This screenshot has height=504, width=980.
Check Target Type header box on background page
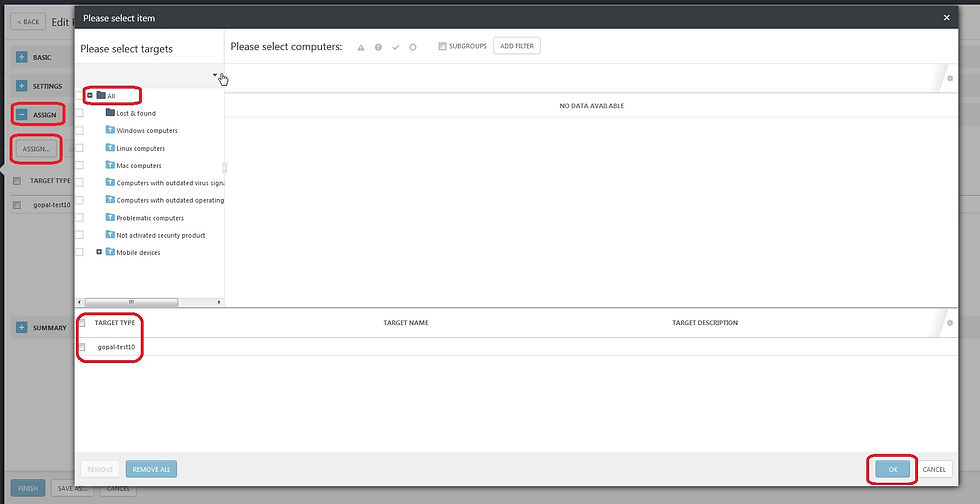[17, 181]
